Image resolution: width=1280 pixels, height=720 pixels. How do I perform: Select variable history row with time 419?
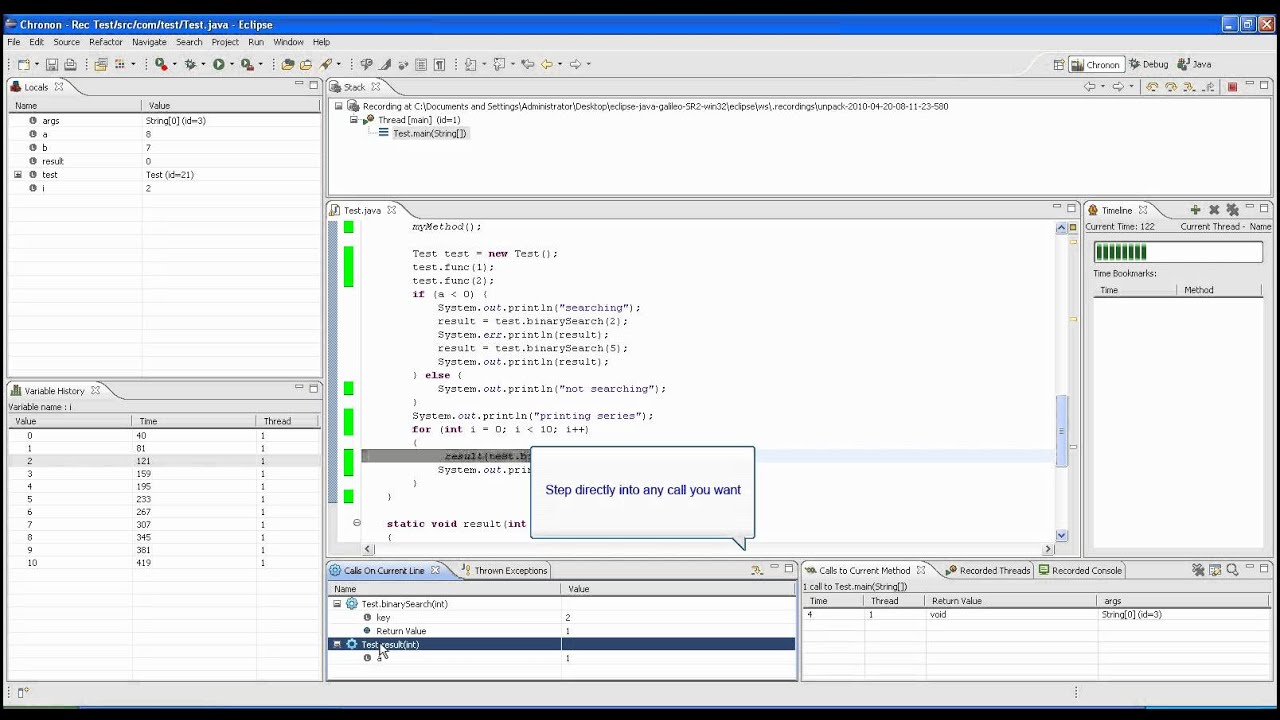pos(164,563)
